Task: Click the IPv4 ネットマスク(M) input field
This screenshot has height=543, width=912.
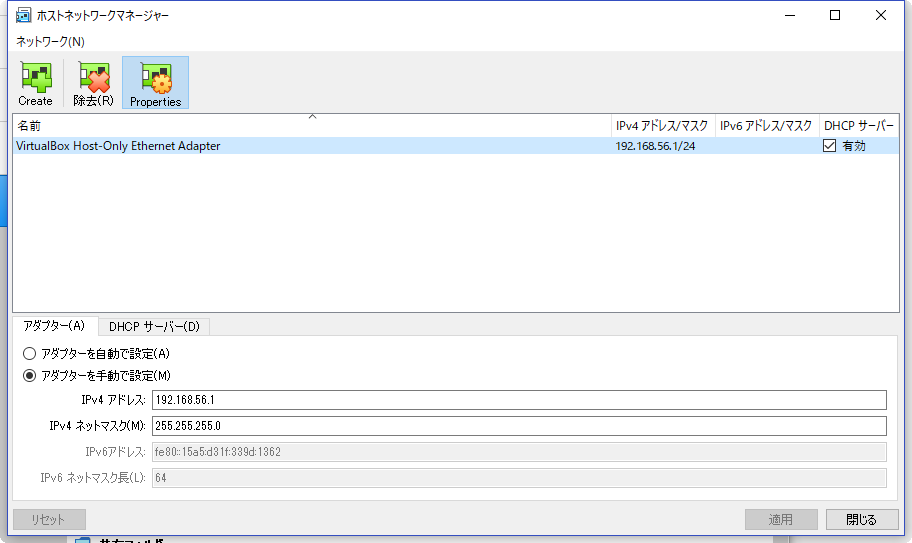Action: click(x=519, y=426)
